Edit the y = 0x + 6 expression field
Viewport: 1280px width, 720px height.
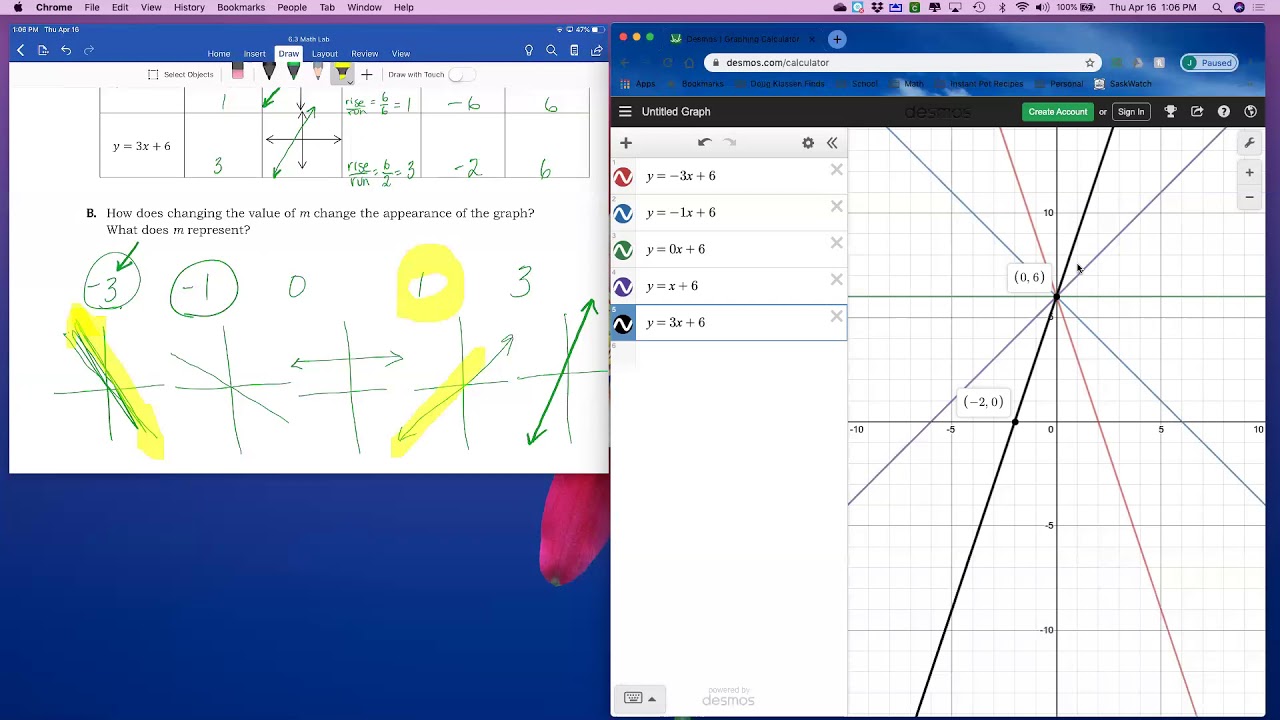[740, 249]
